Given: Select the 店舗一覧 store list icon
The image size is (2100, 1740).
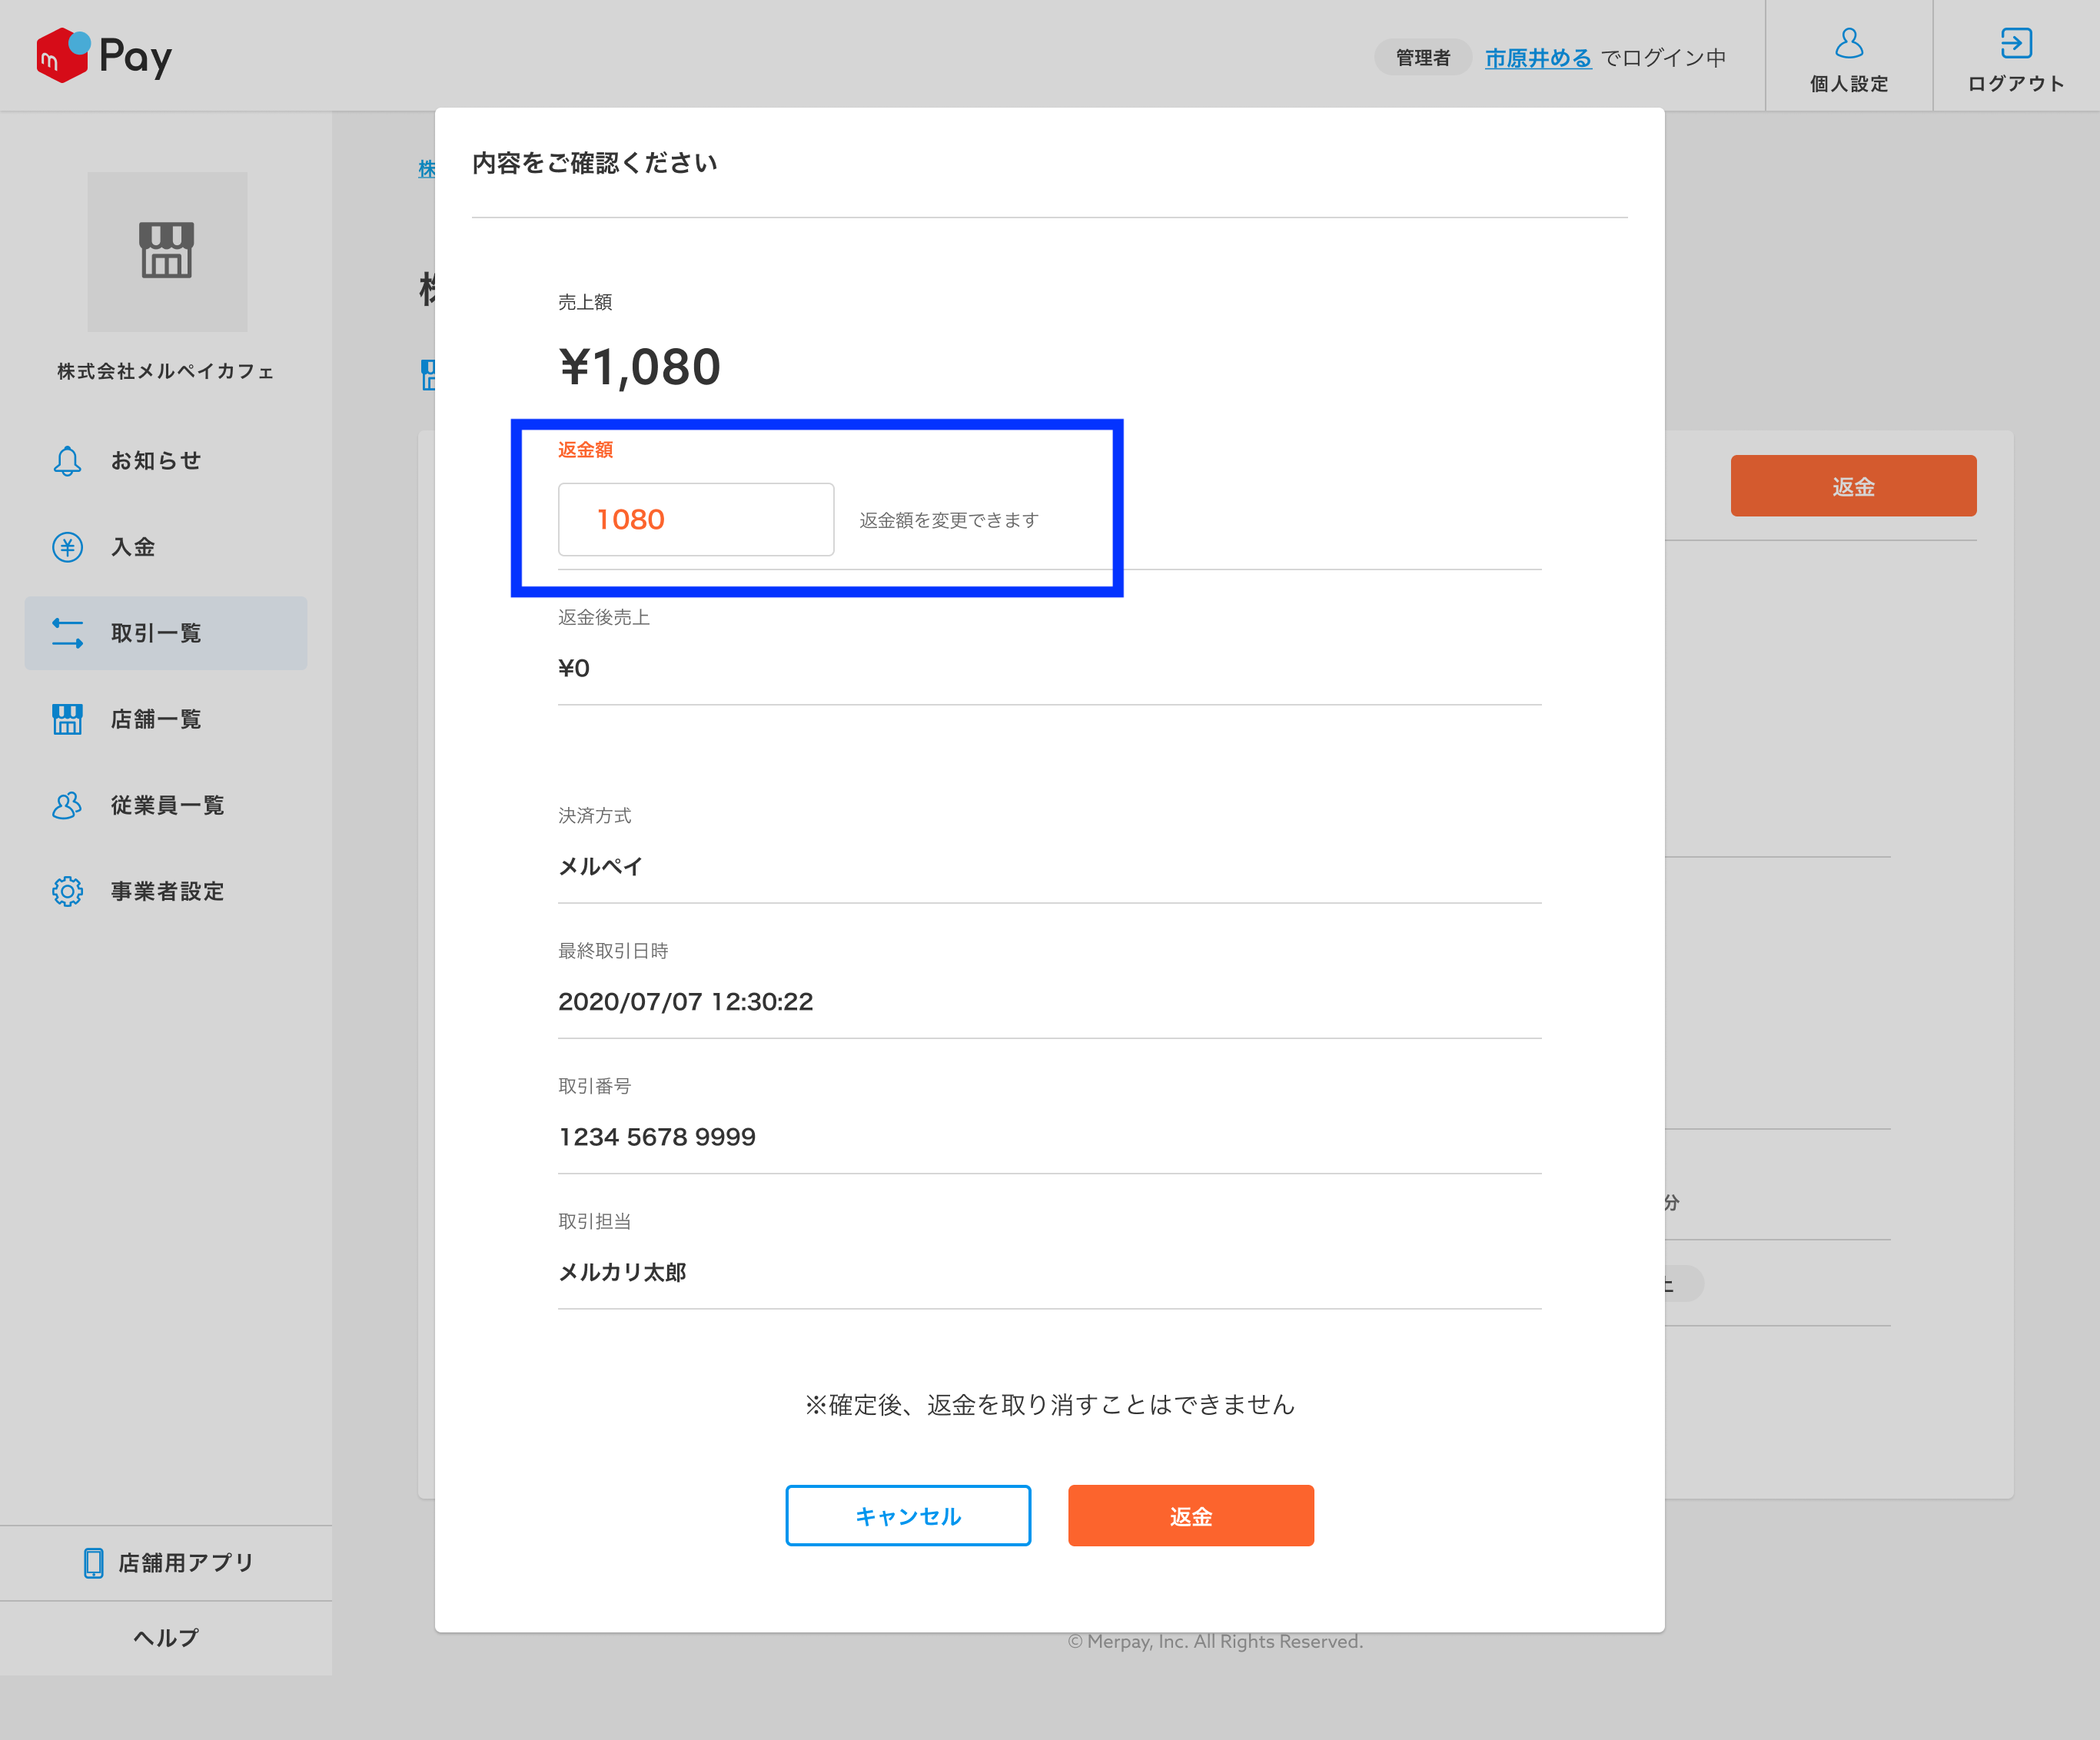Looking at the screenshot, I should pos(66,719).
